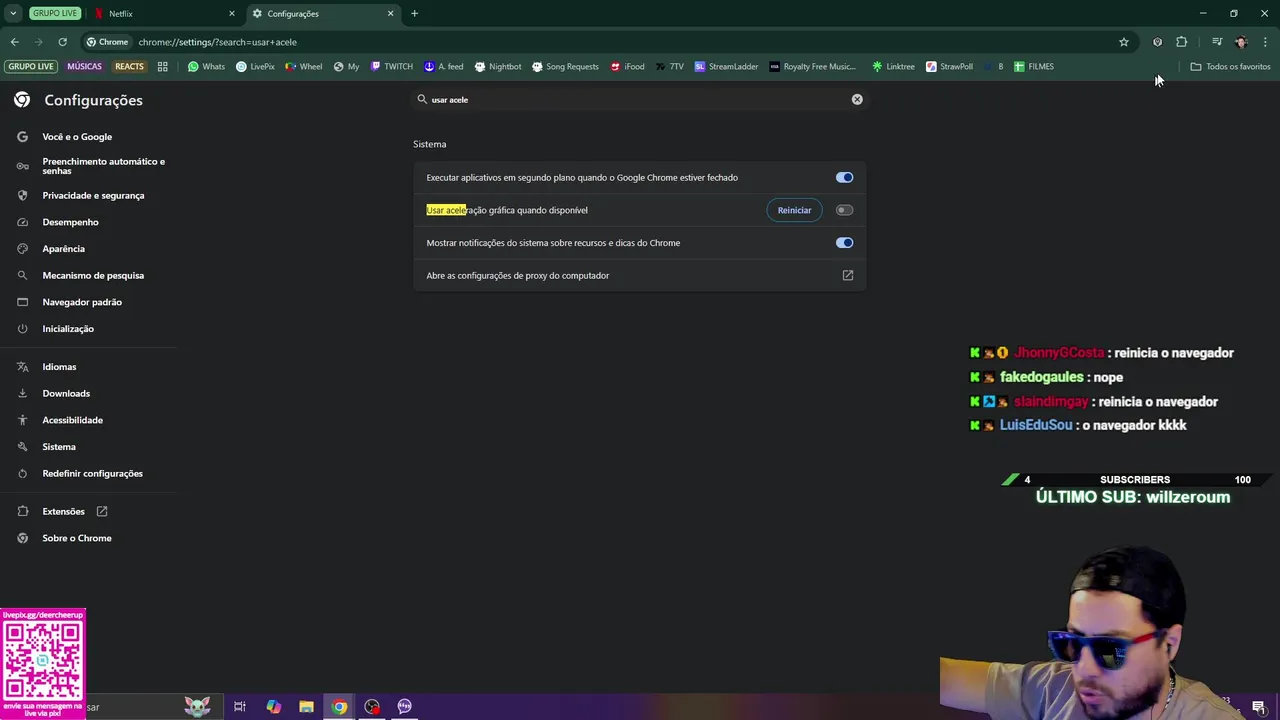Open the GRUPO LIVE bookmark folder
1280x720 pixels.
pos(31,67)
